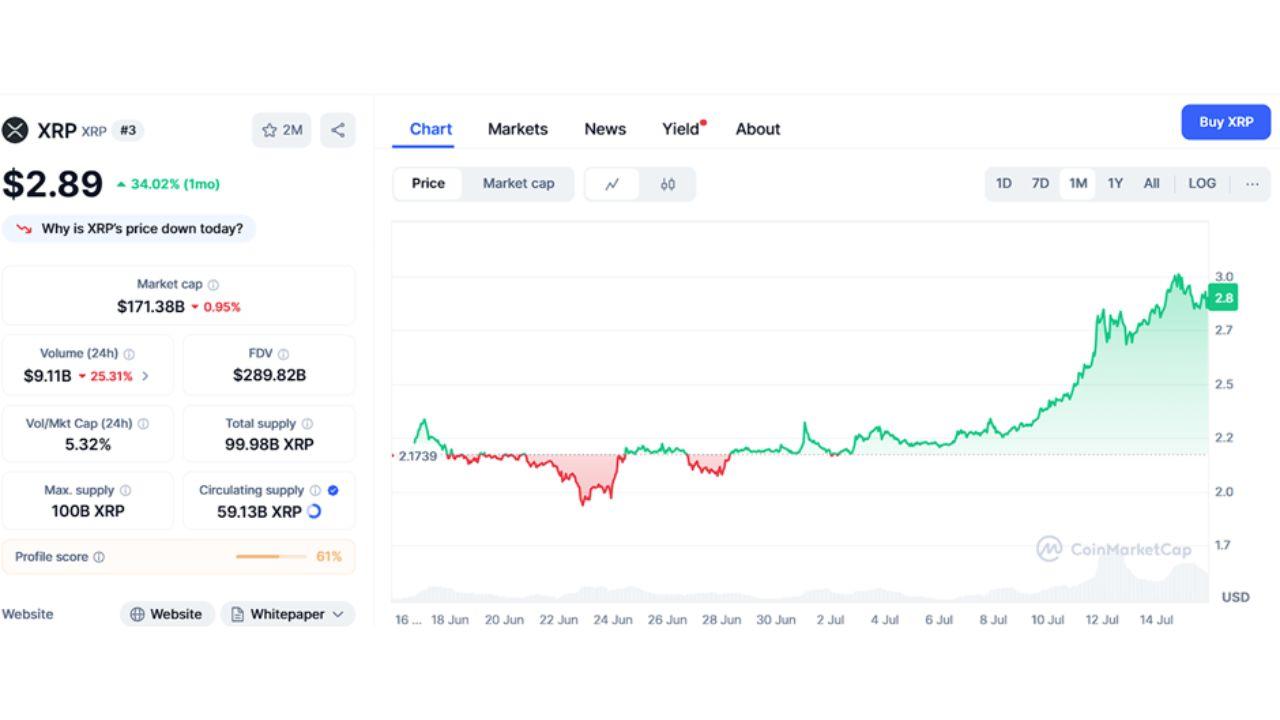Open the info icon next to FDV
This screenshot has height=720, width=1280.
click(283, 354)
